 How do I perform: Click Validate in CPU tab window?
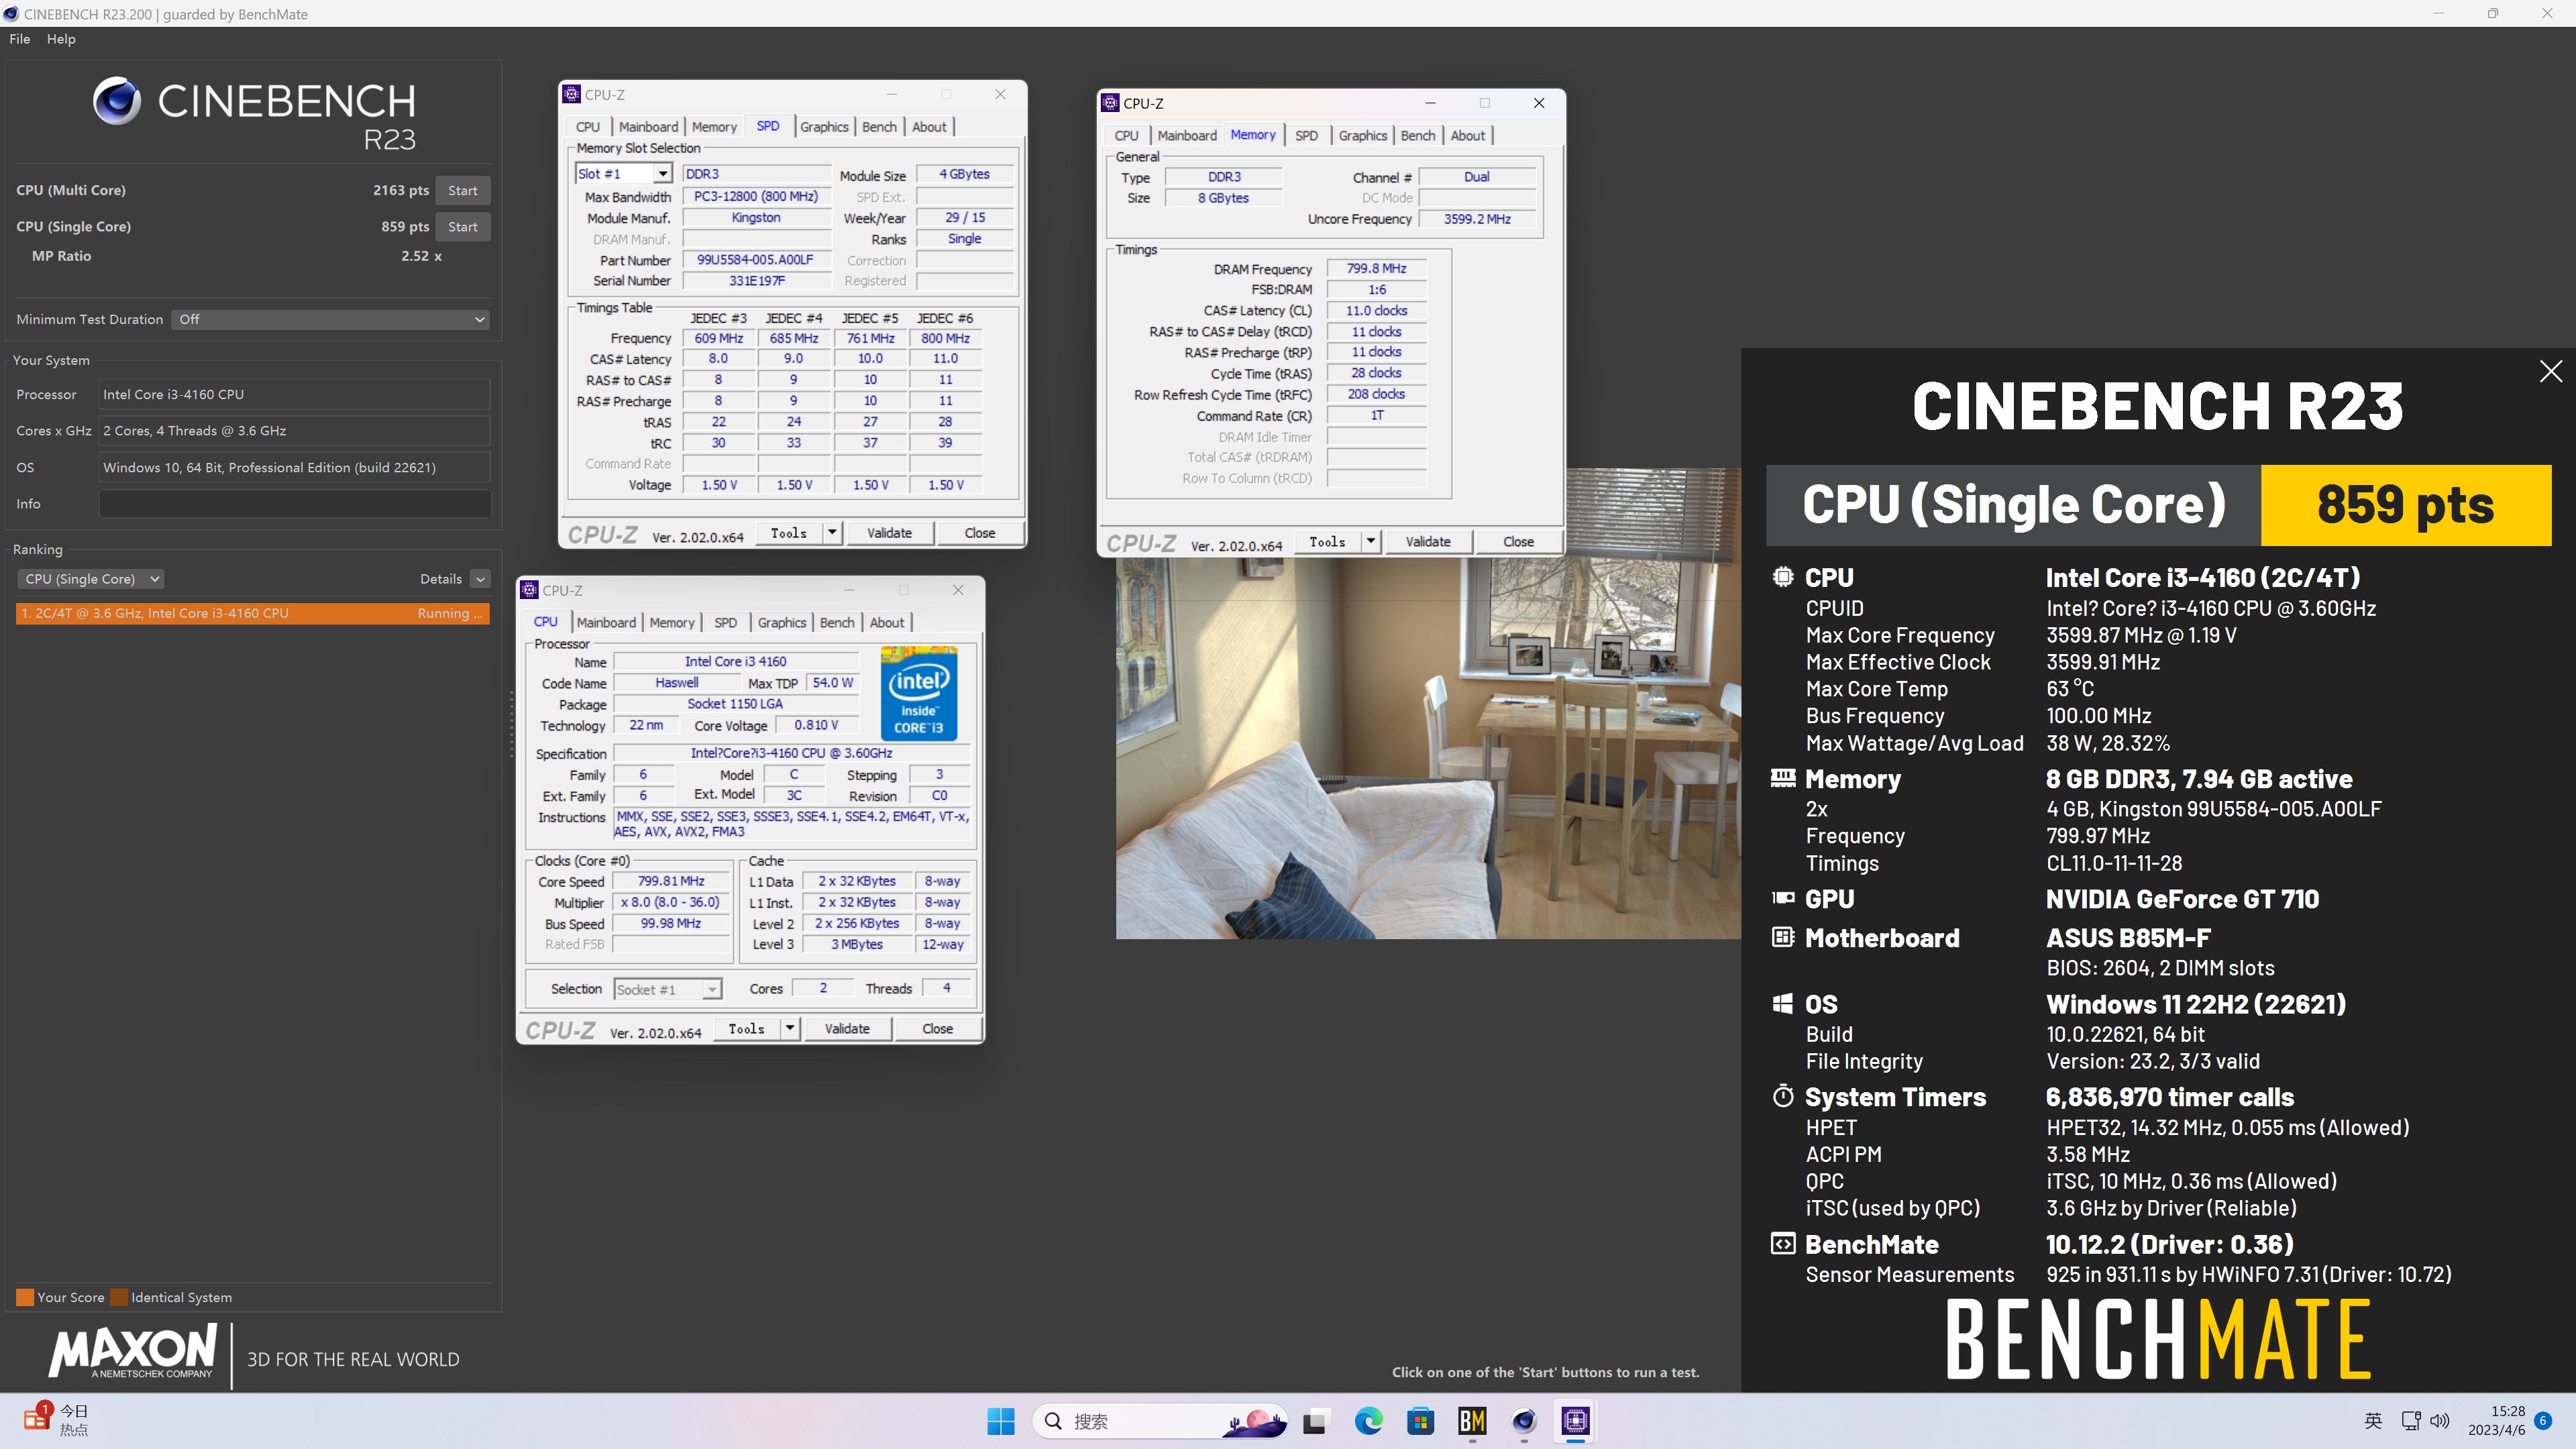click(x=847, y=1029)
